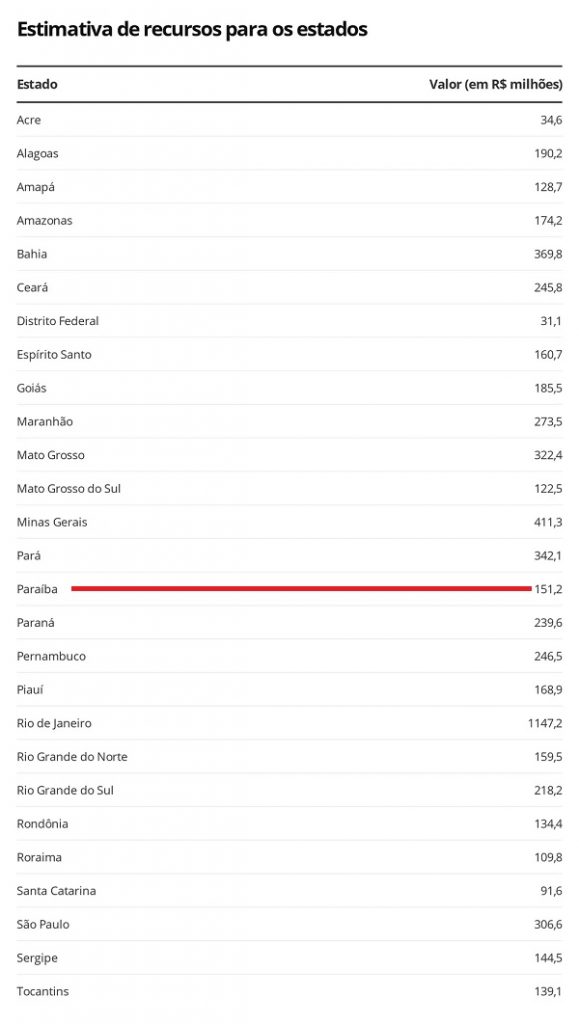Click the Mato Grosso do Sul label
This screenshot has height=1024, width=579.
click(x=69, y=488)
